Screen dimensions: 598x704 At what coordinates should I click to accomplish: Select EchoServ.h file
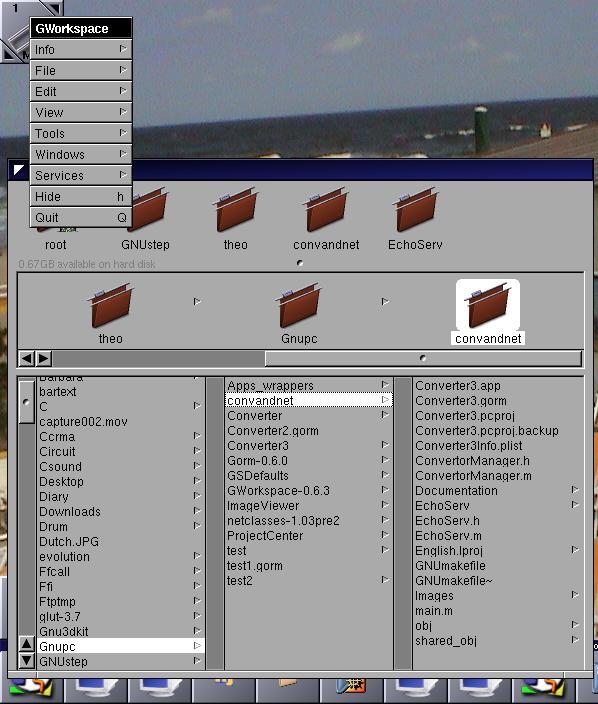pyautogui.click(x=498, y=521)
